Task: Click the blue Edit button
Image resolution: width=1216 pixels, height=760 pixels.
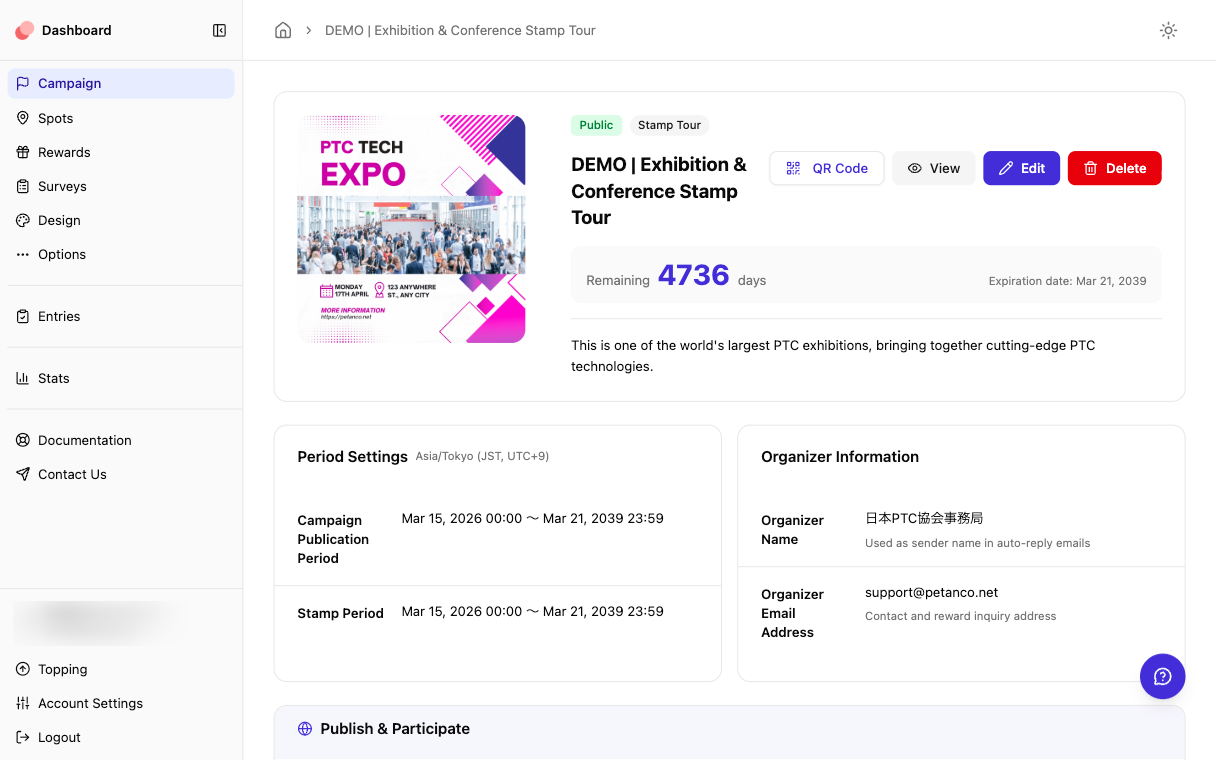Action: coord(1021,168)
